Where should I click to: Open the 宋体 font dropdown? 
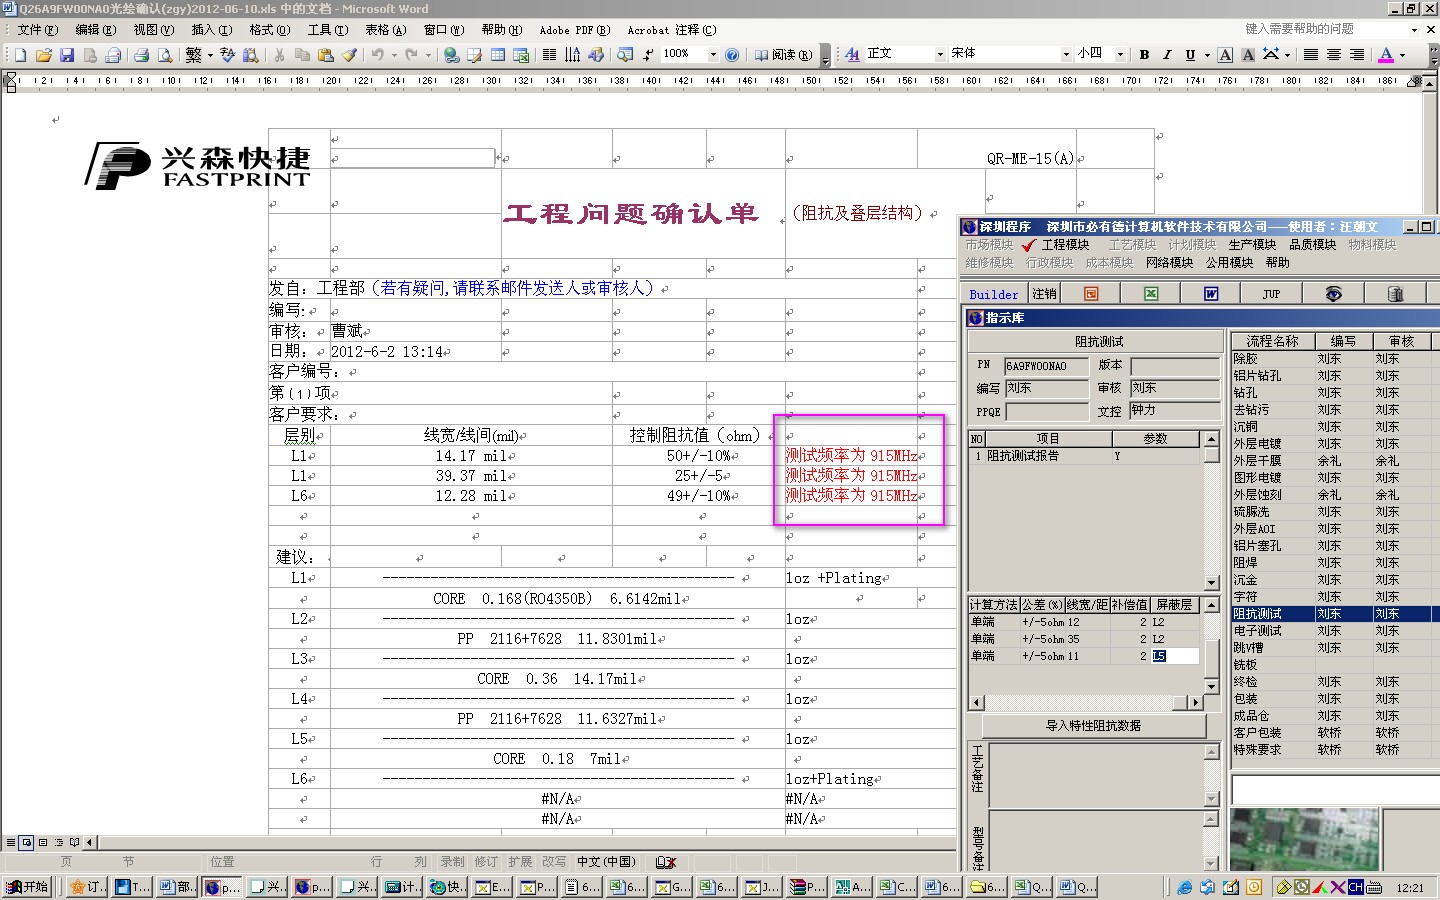[x=1066, y=54]
